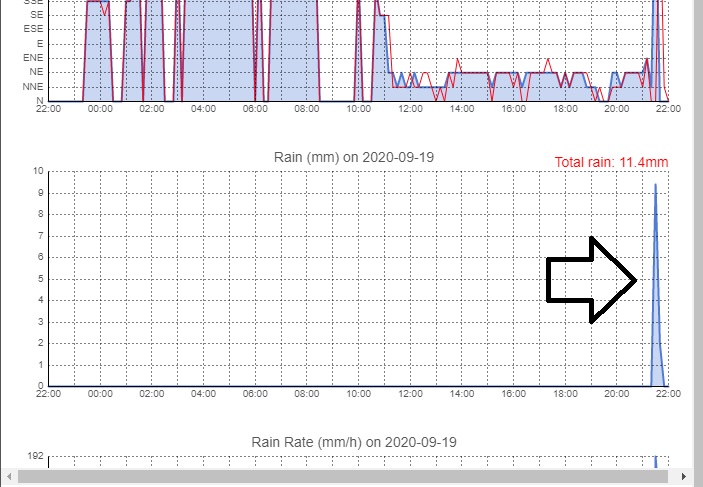Click the '00:00' label under the wind direction chart

(x=100, y=109)
